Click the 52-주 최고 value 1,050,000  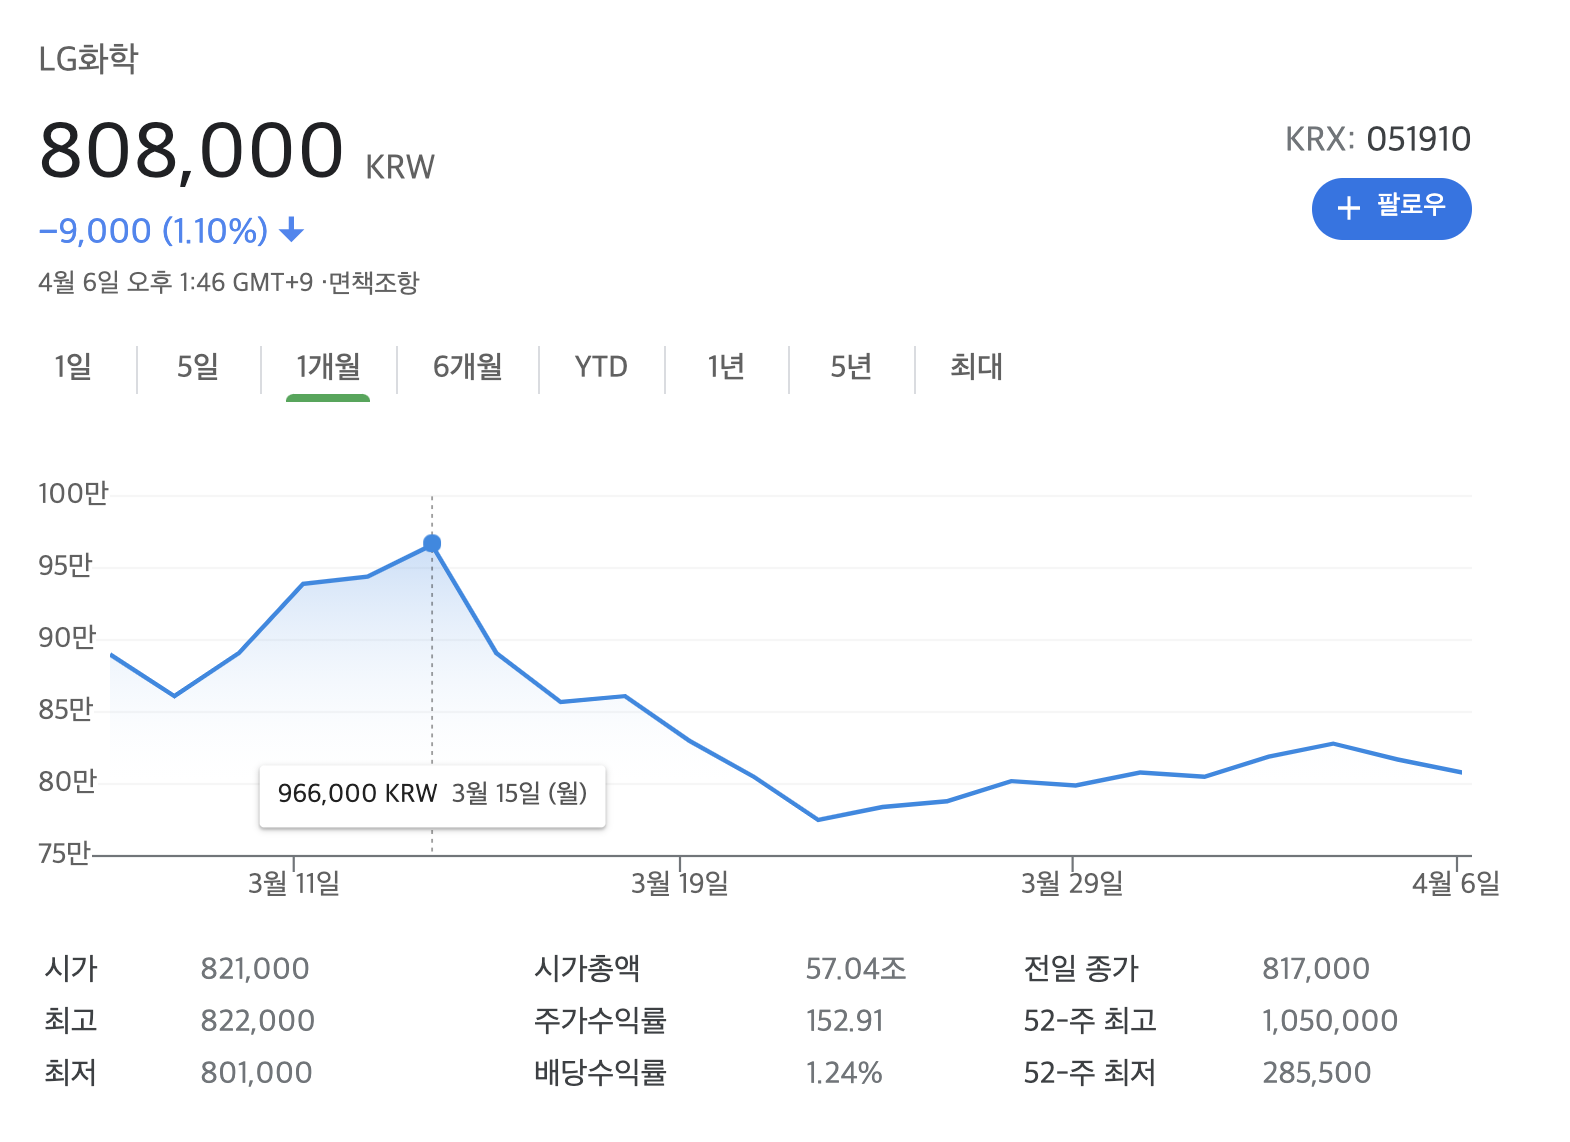pos(1330,1020)
